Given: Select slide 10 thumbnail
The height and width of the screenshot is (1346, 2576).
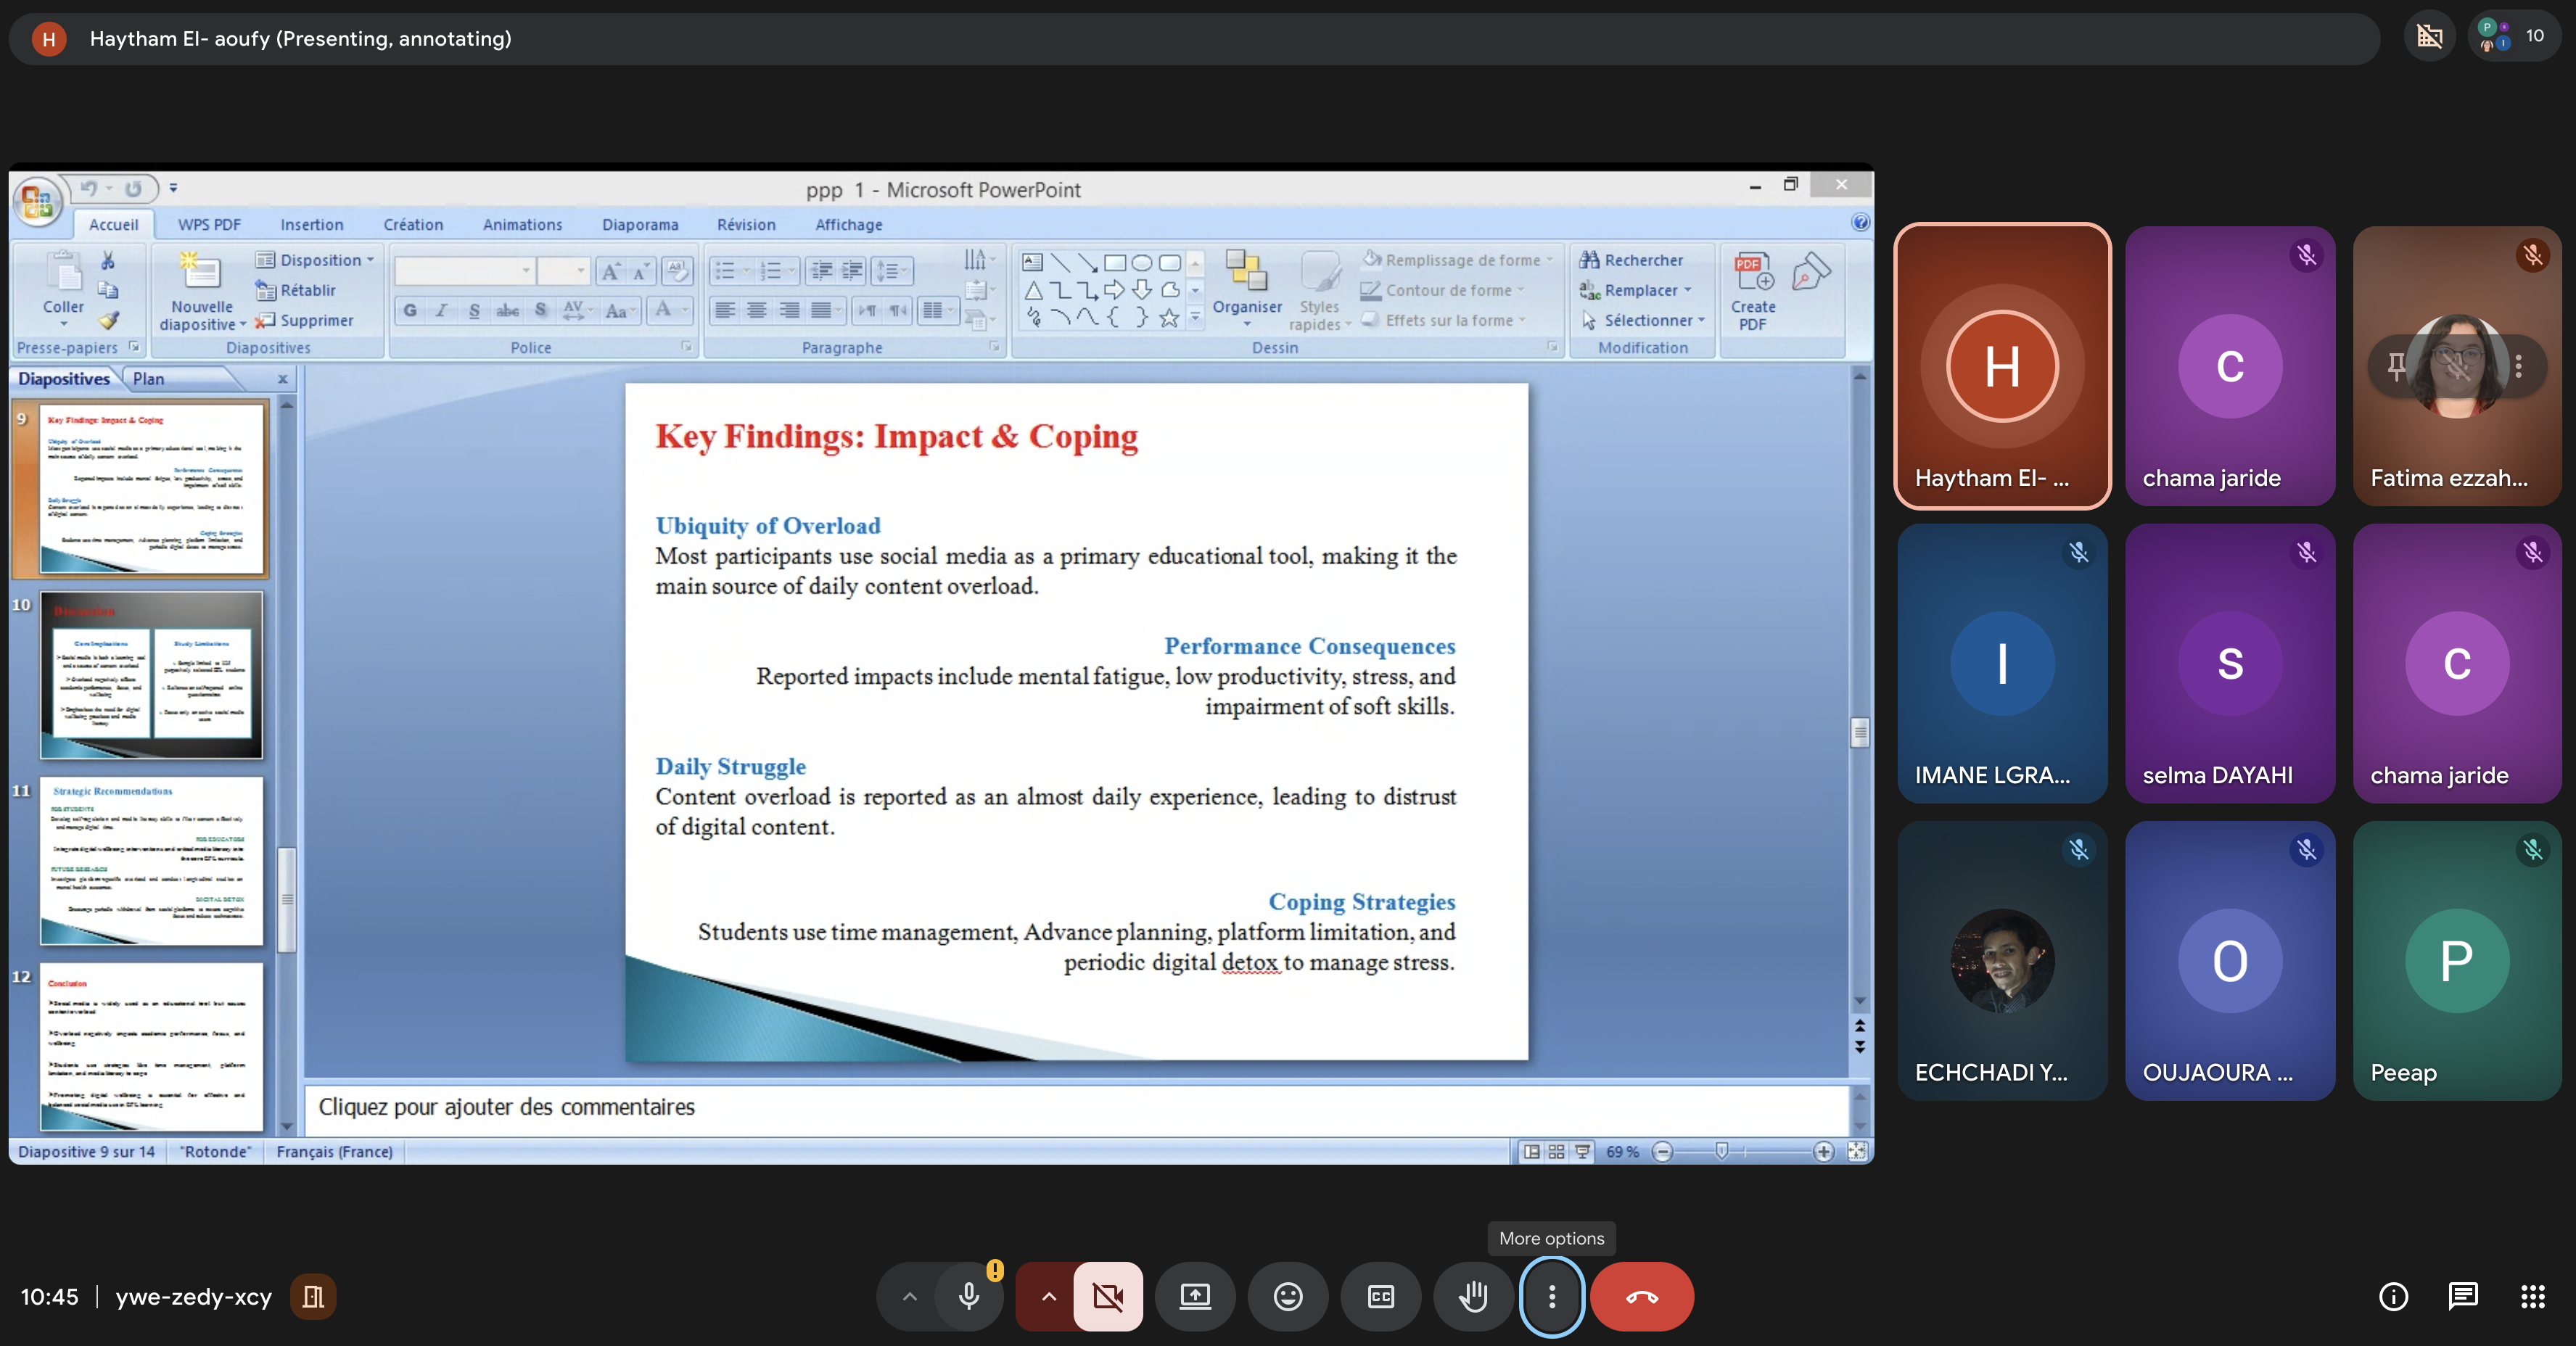Looking at the screenshot, I should click(151, 675).
